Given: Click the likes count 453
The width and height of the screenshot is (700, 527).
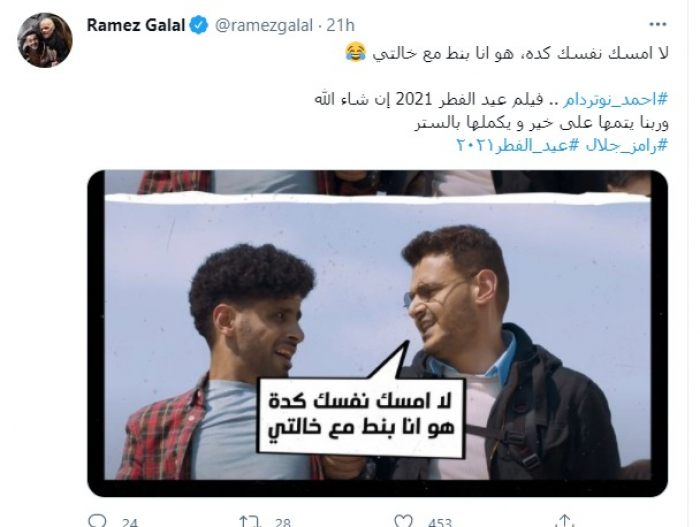Looking at the screenshot, I should point(439,522).
